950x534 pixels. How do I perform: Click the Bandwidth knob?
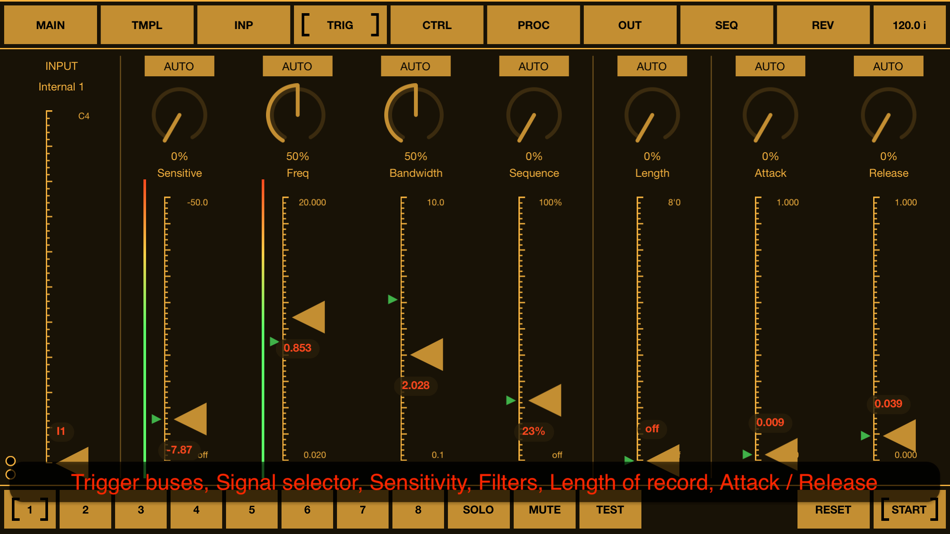tap(414, 114)
